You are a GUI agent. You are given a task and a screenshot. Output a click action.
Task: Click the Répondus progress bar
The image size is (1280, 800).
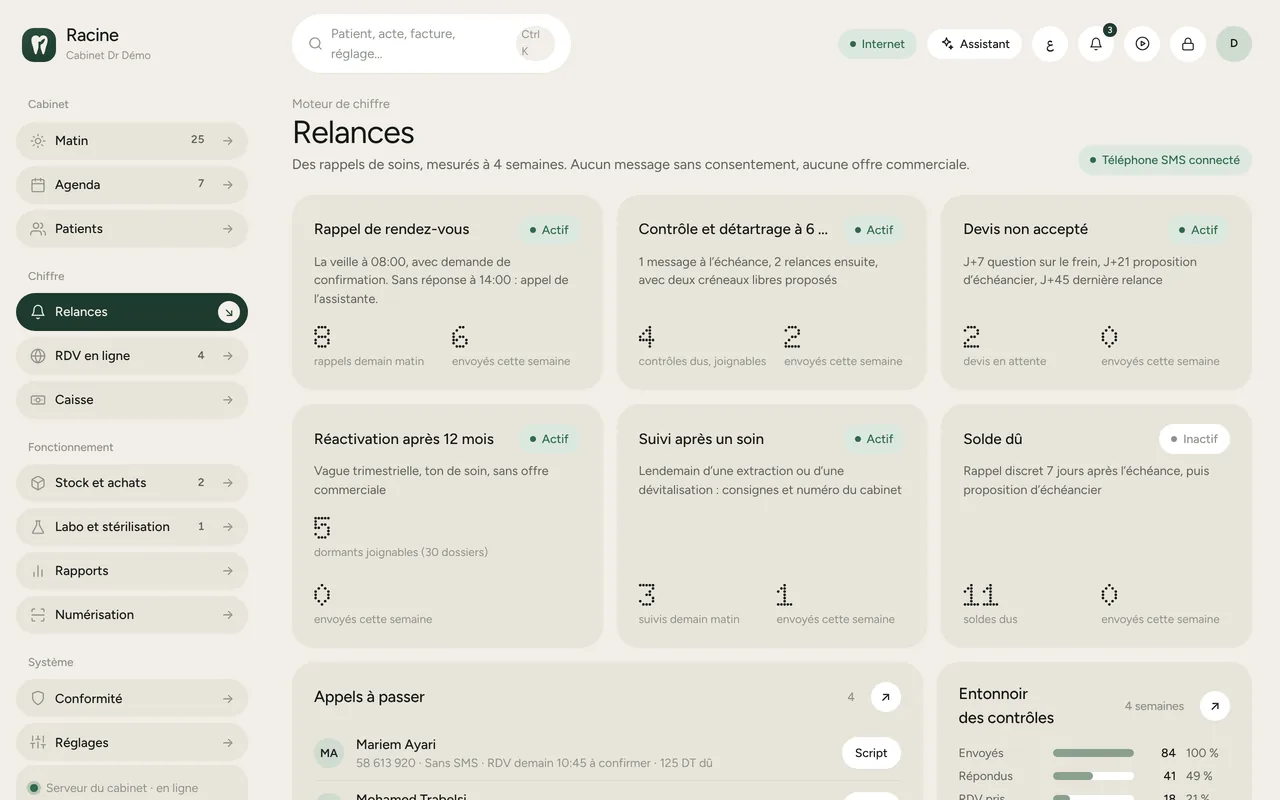[x=1093, y=776]
